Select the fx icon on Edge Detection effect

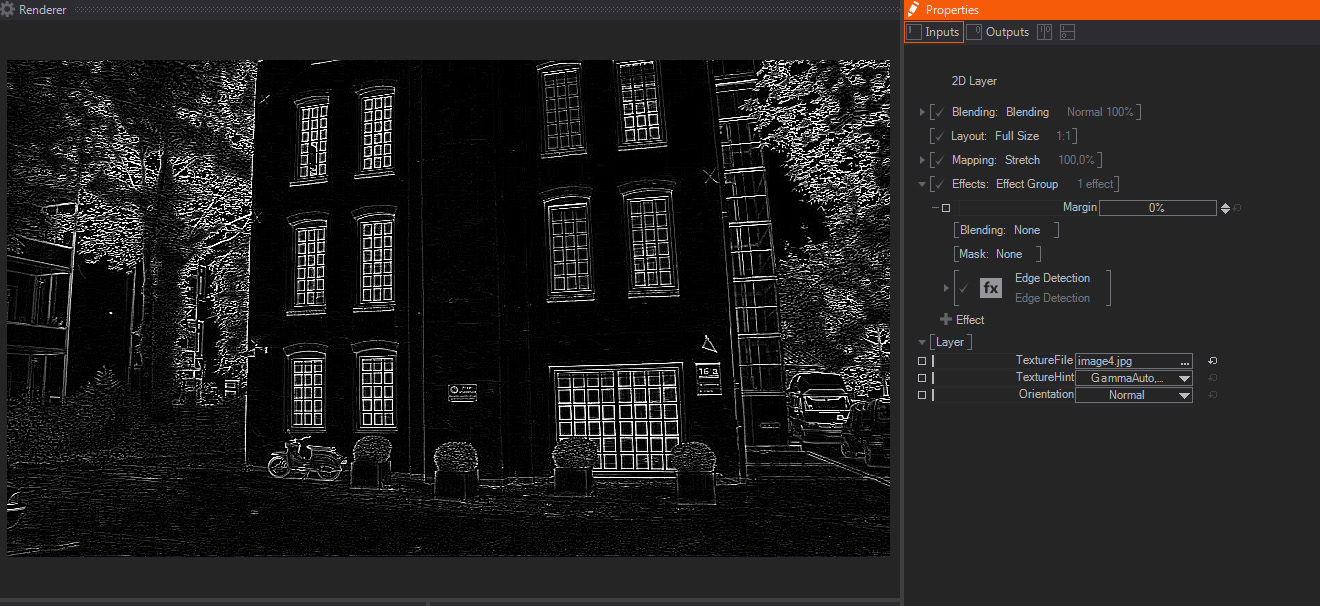pos(990,287)
